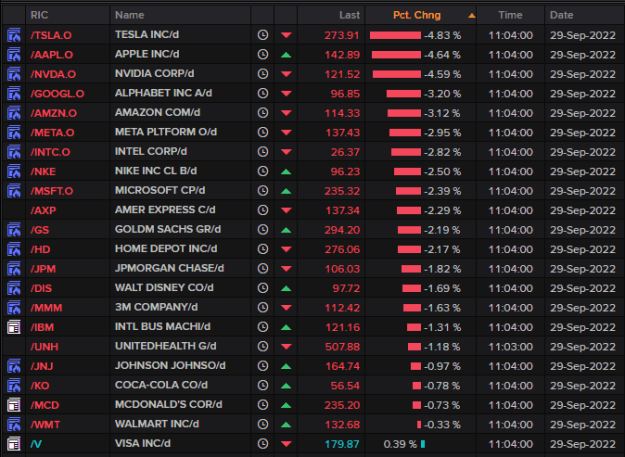Open the /UNH RIC link
The height and width of the screenshot is (457, 625).
coord(44,347)
